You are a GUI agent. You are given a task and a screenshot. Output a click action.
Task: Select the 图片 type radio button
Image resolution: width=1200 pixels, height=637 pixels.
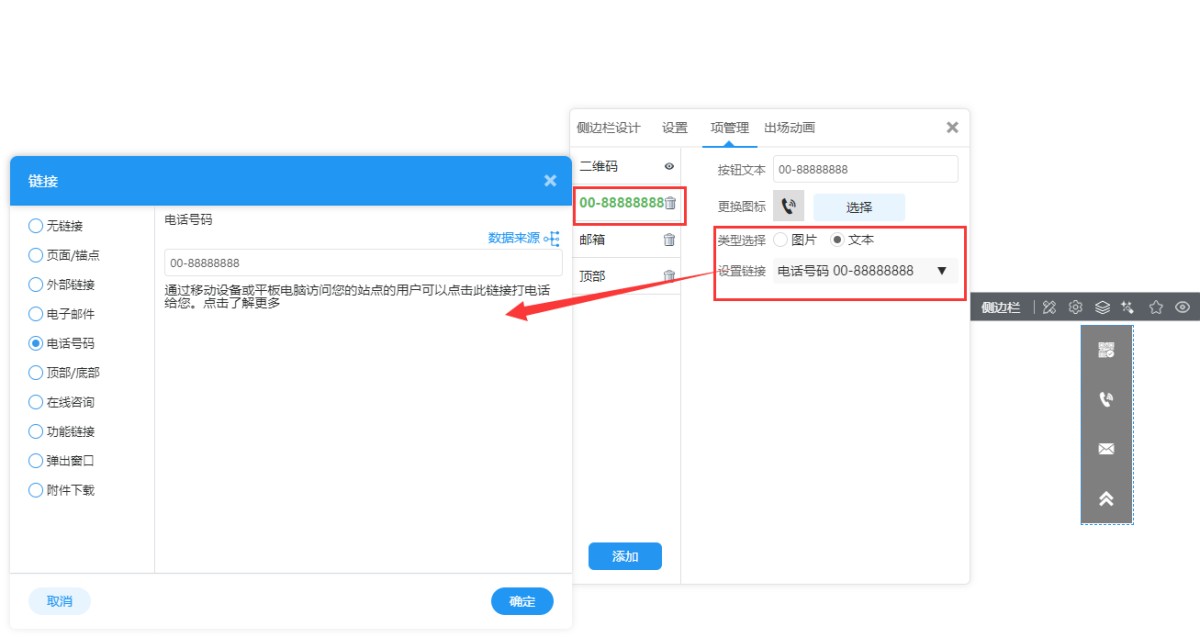coord(781,240)
